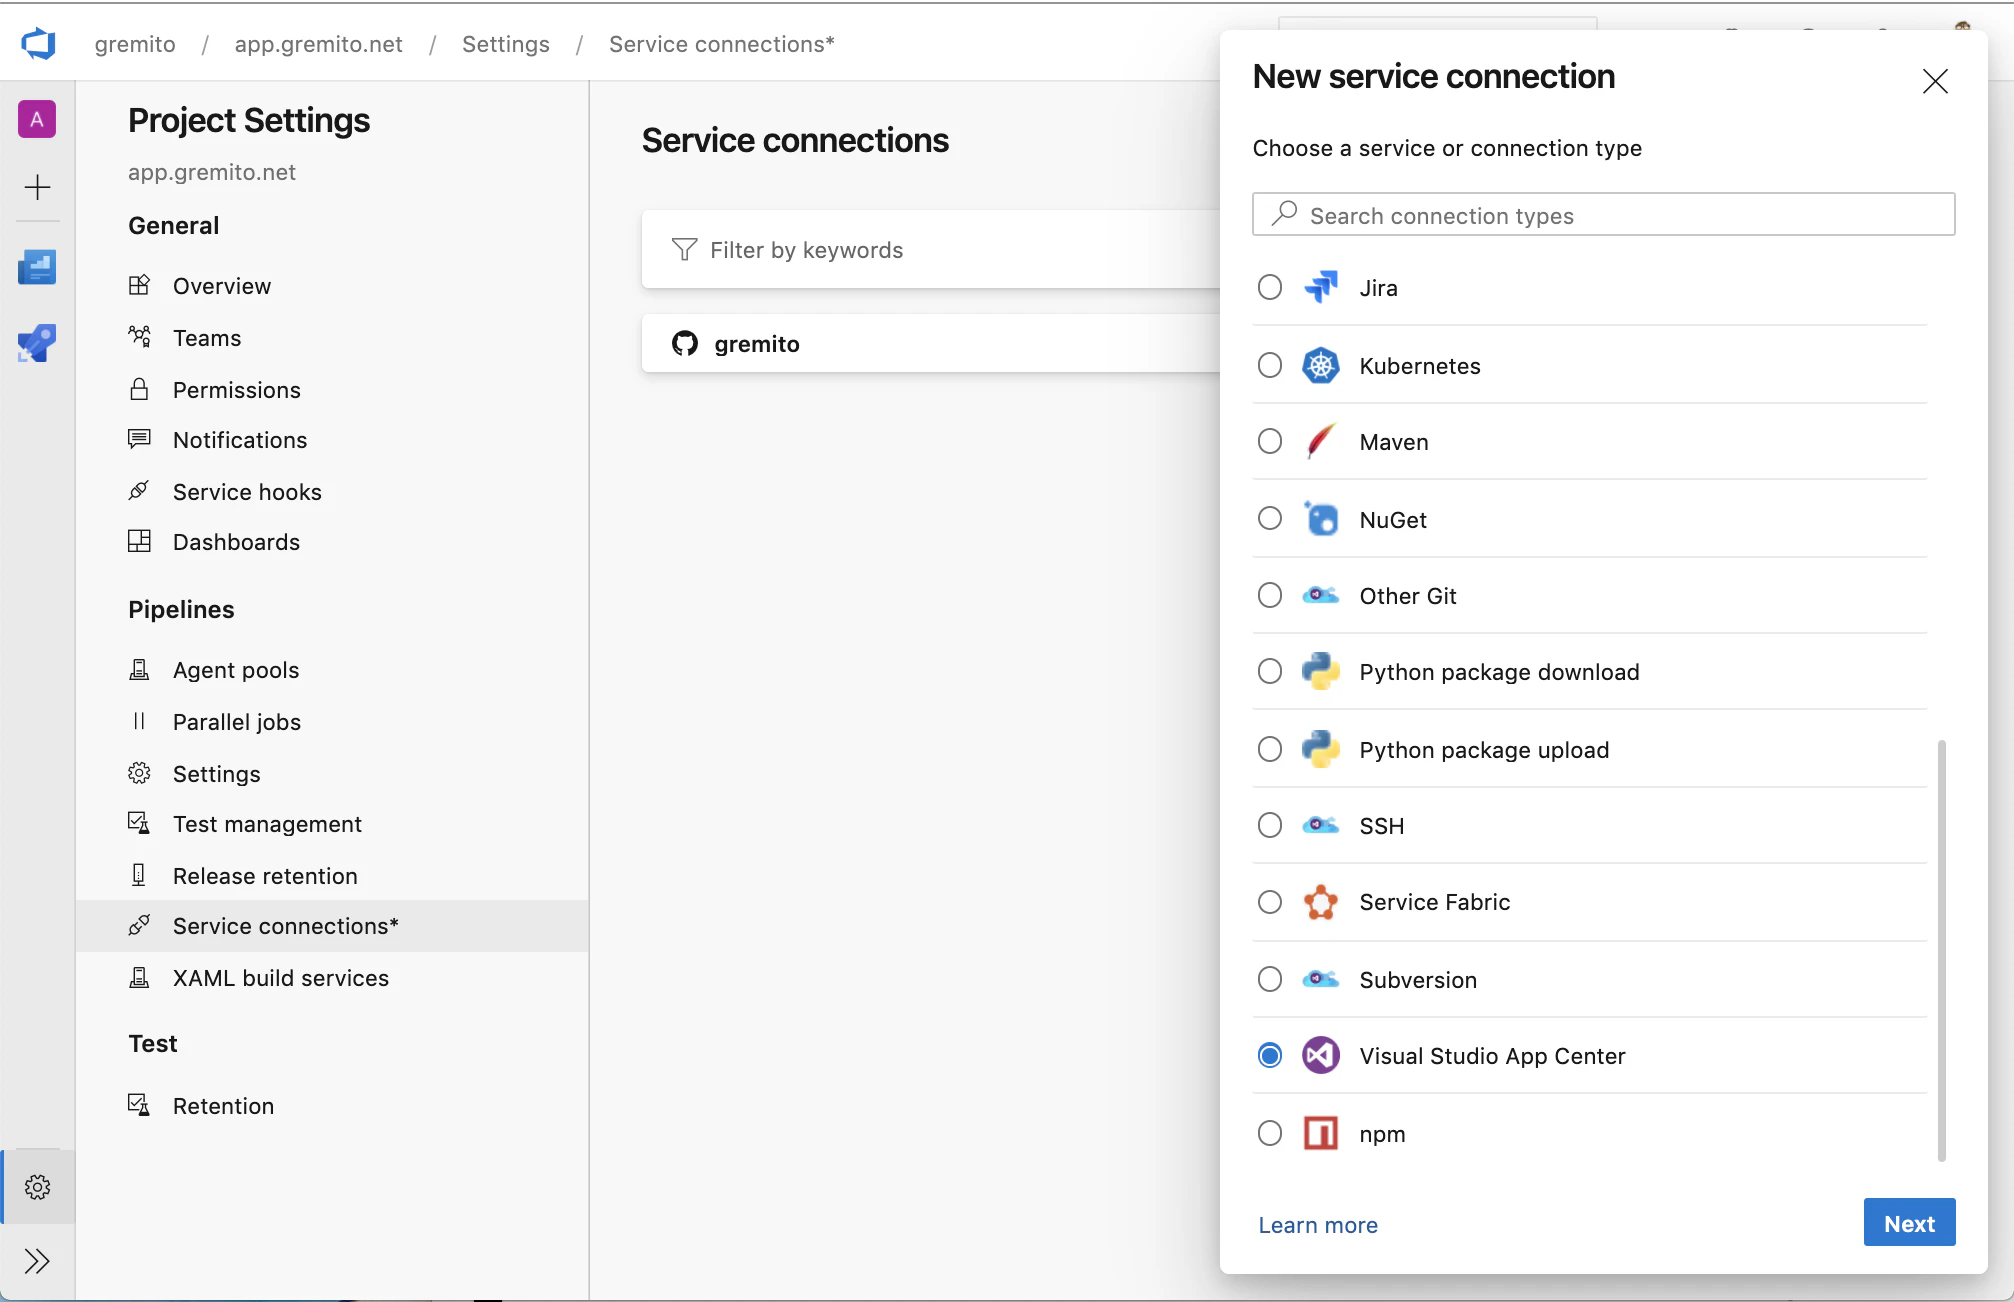Go to Settings breadcrumb
This screenshot has width=2014, height=1302.
(x=506, y=44)
